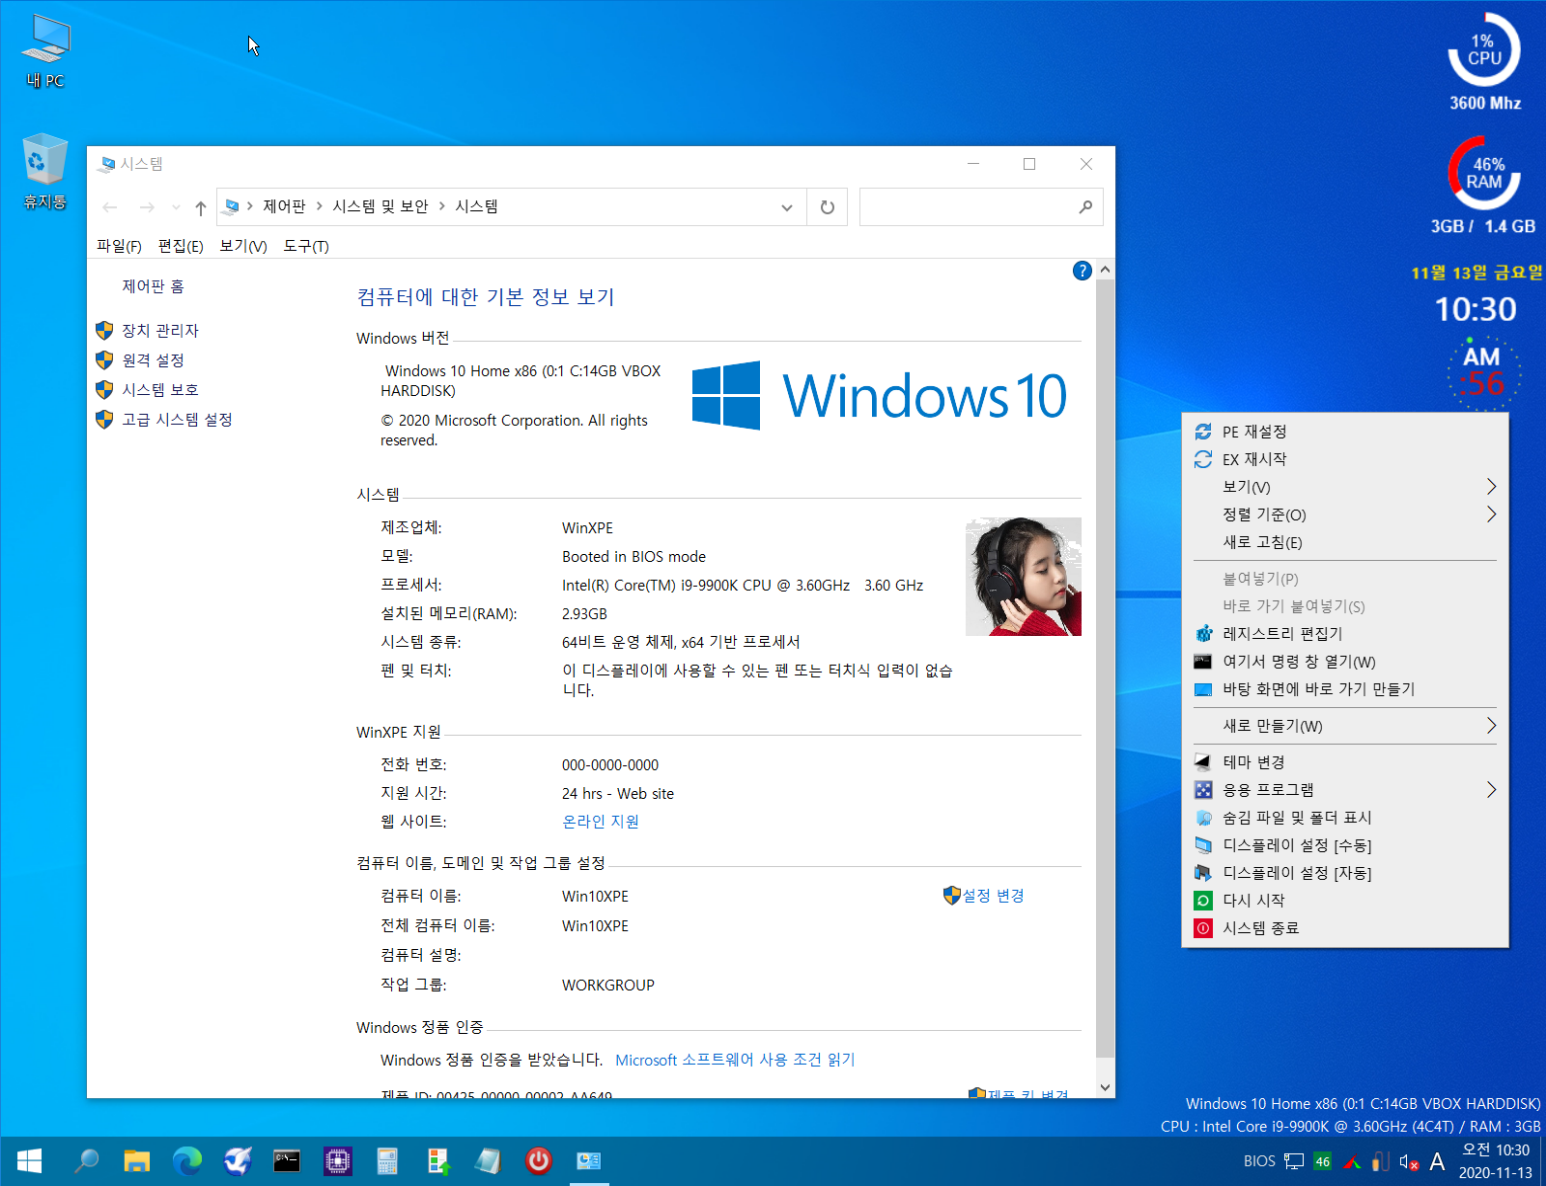Open 레지스트리 편집기 from context menu
Screen dimensions: 1546x1186
coord(1345,633)
